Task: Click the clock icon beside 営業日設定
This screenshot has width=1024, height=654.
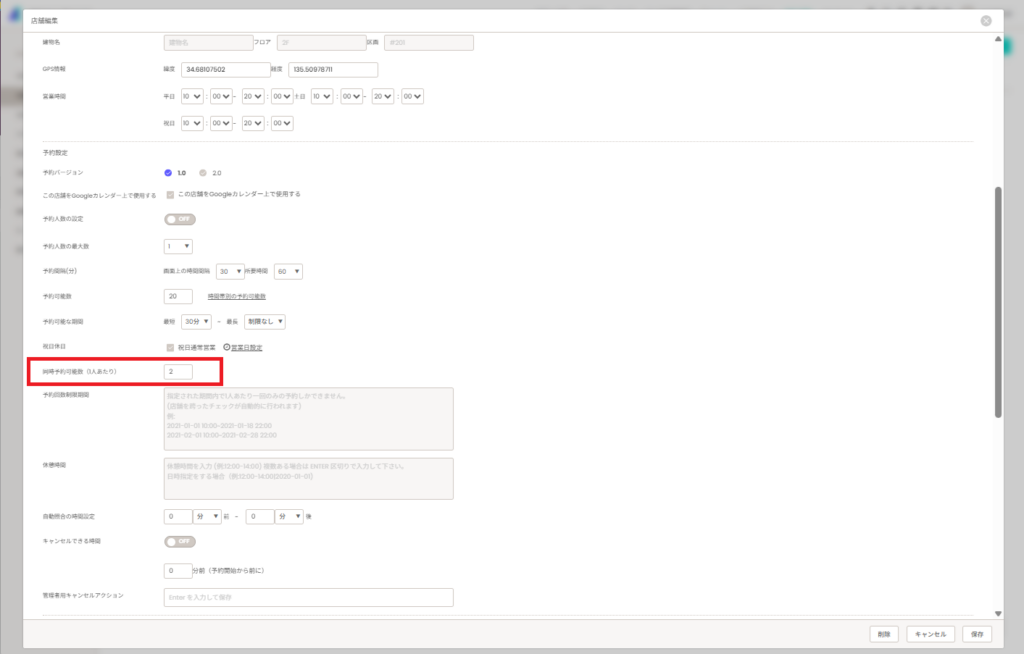Action: [x=226, y=347]
